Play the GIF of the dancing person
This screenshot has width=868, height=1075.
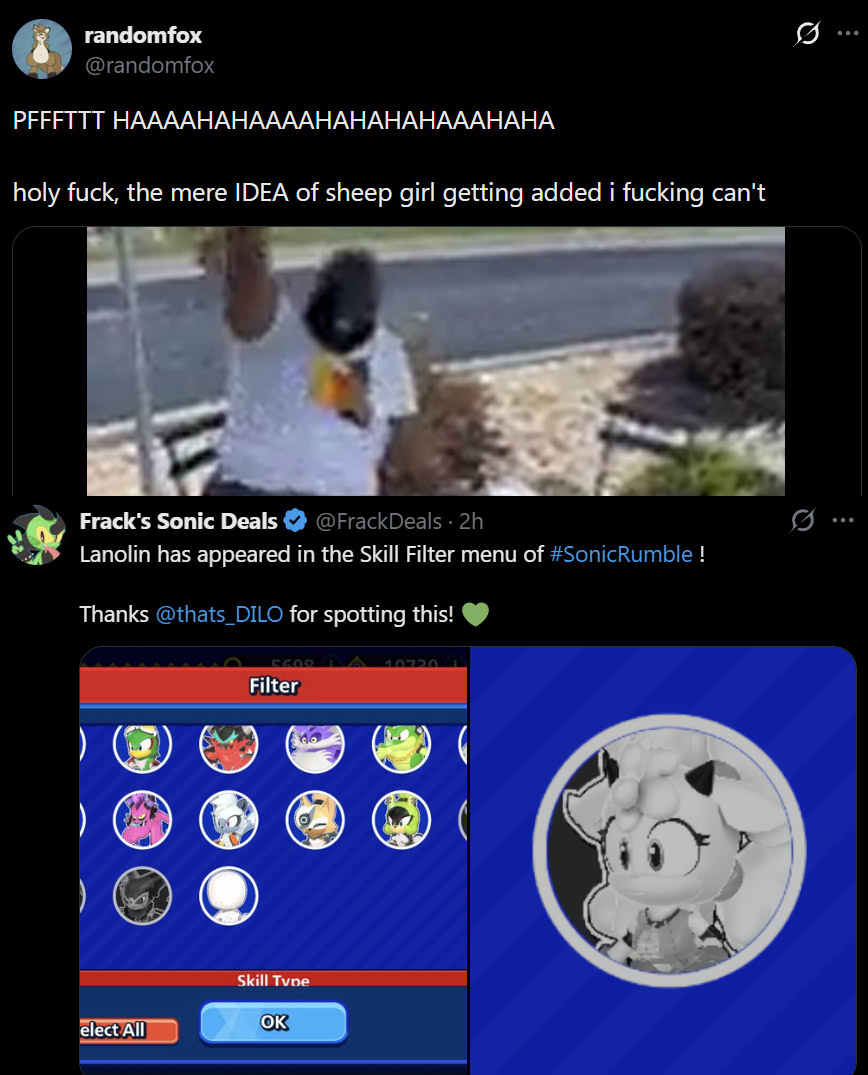436,361
